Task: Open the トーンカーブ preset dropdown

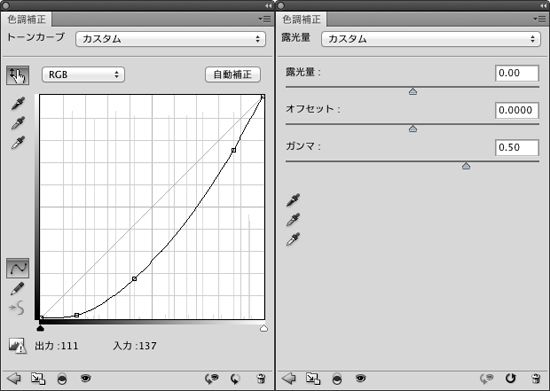Action: (170, 39)
